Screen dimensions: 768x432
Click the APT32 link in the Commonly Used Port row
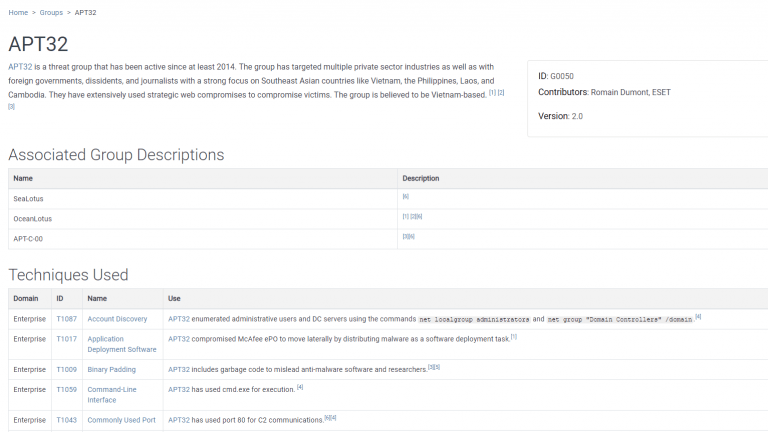[179, 420]
